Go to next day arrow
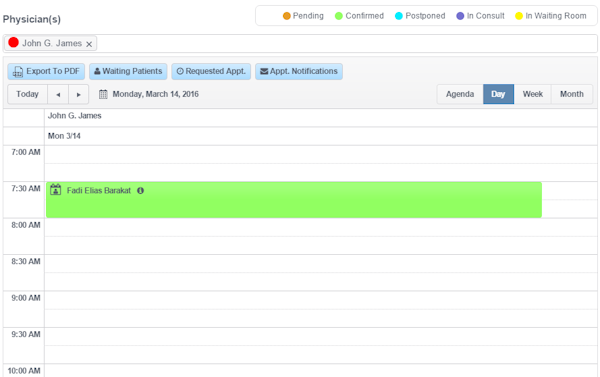Image resolution: width=600 pixels, height=377 pixels. [x=78, y=95]
